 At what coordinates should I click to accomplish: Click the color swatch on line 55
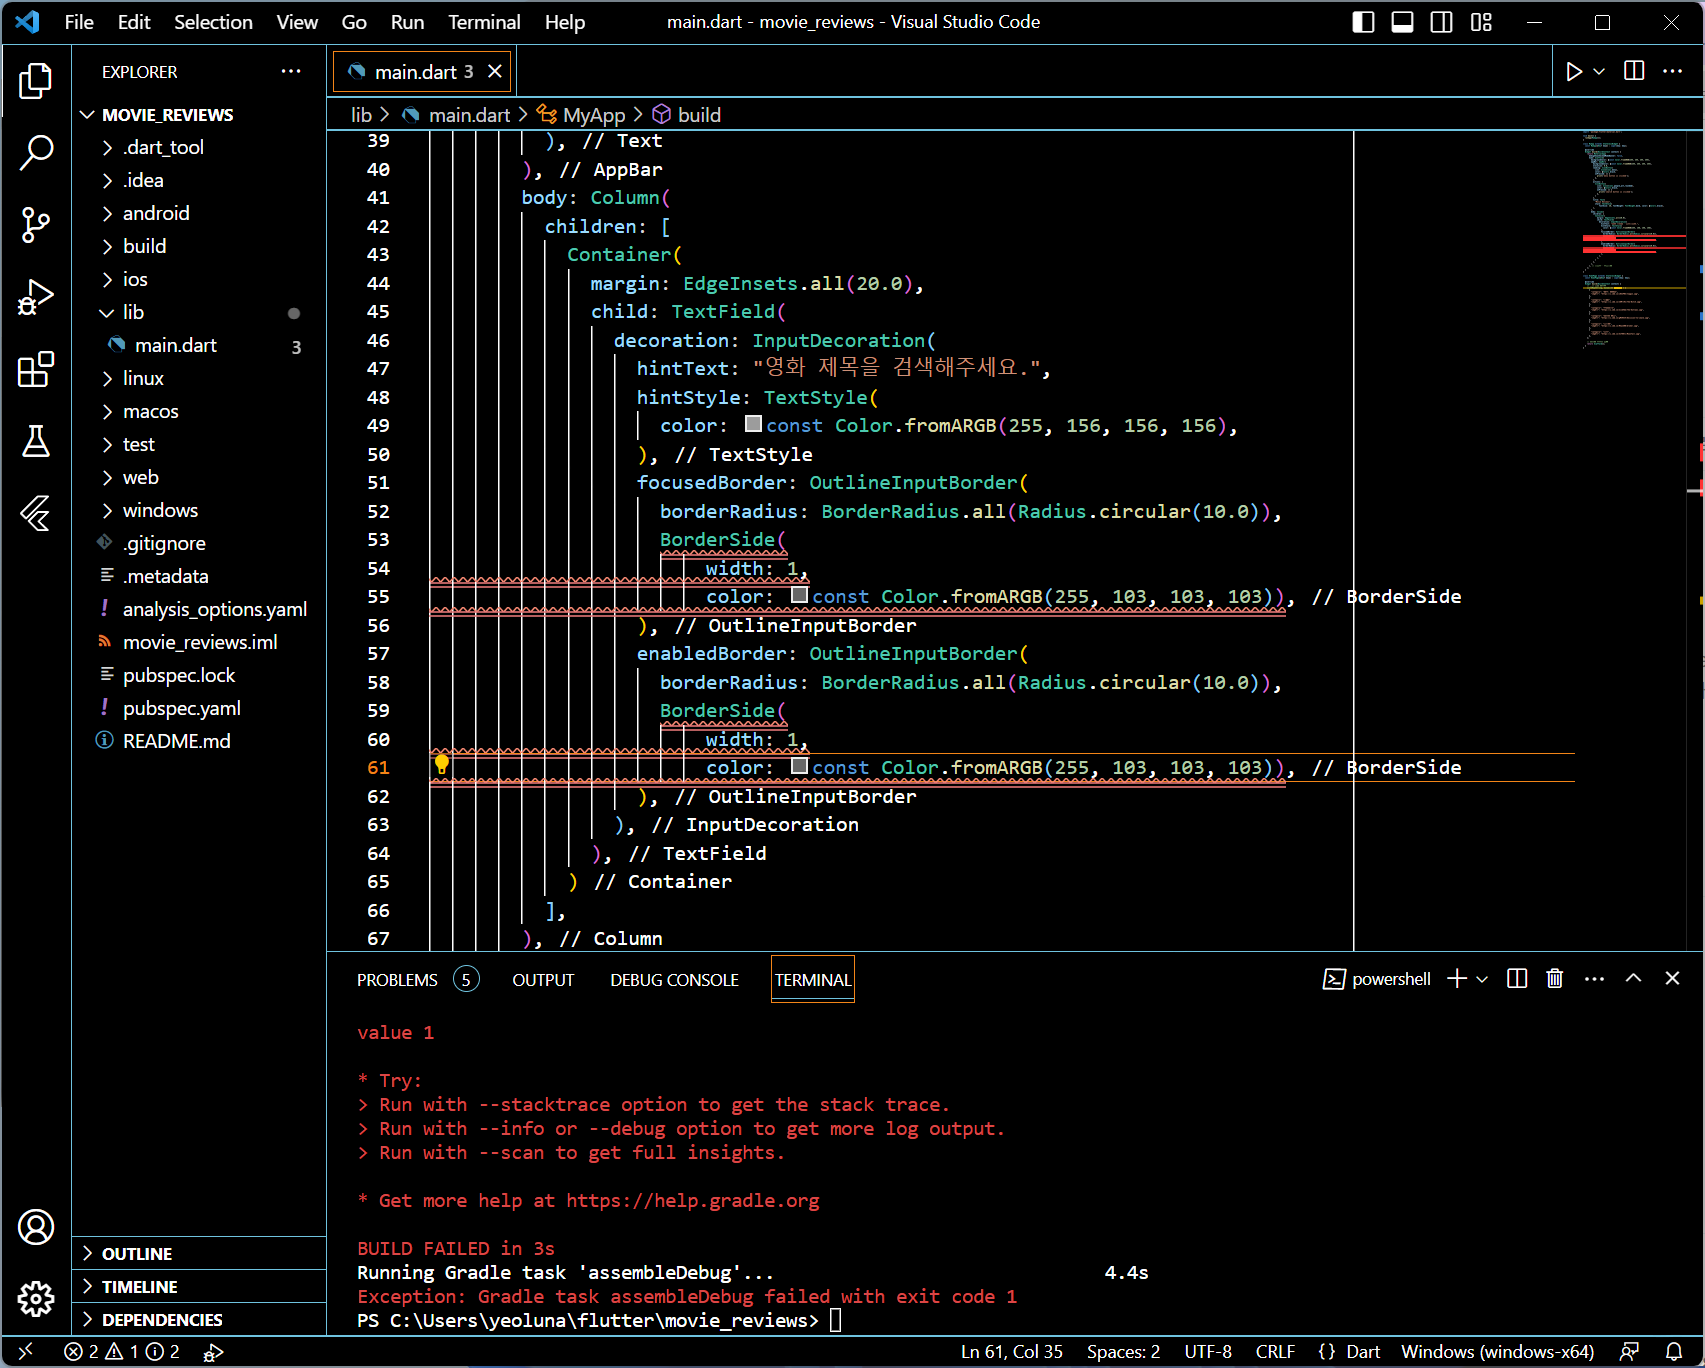tap(800, 596)
